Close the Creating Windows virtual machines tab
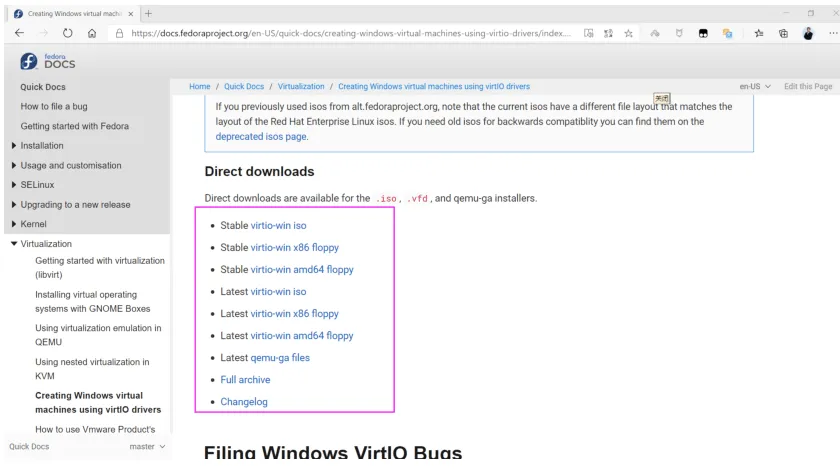The width and height of the screenshot is (840, 469). point(131,14)
